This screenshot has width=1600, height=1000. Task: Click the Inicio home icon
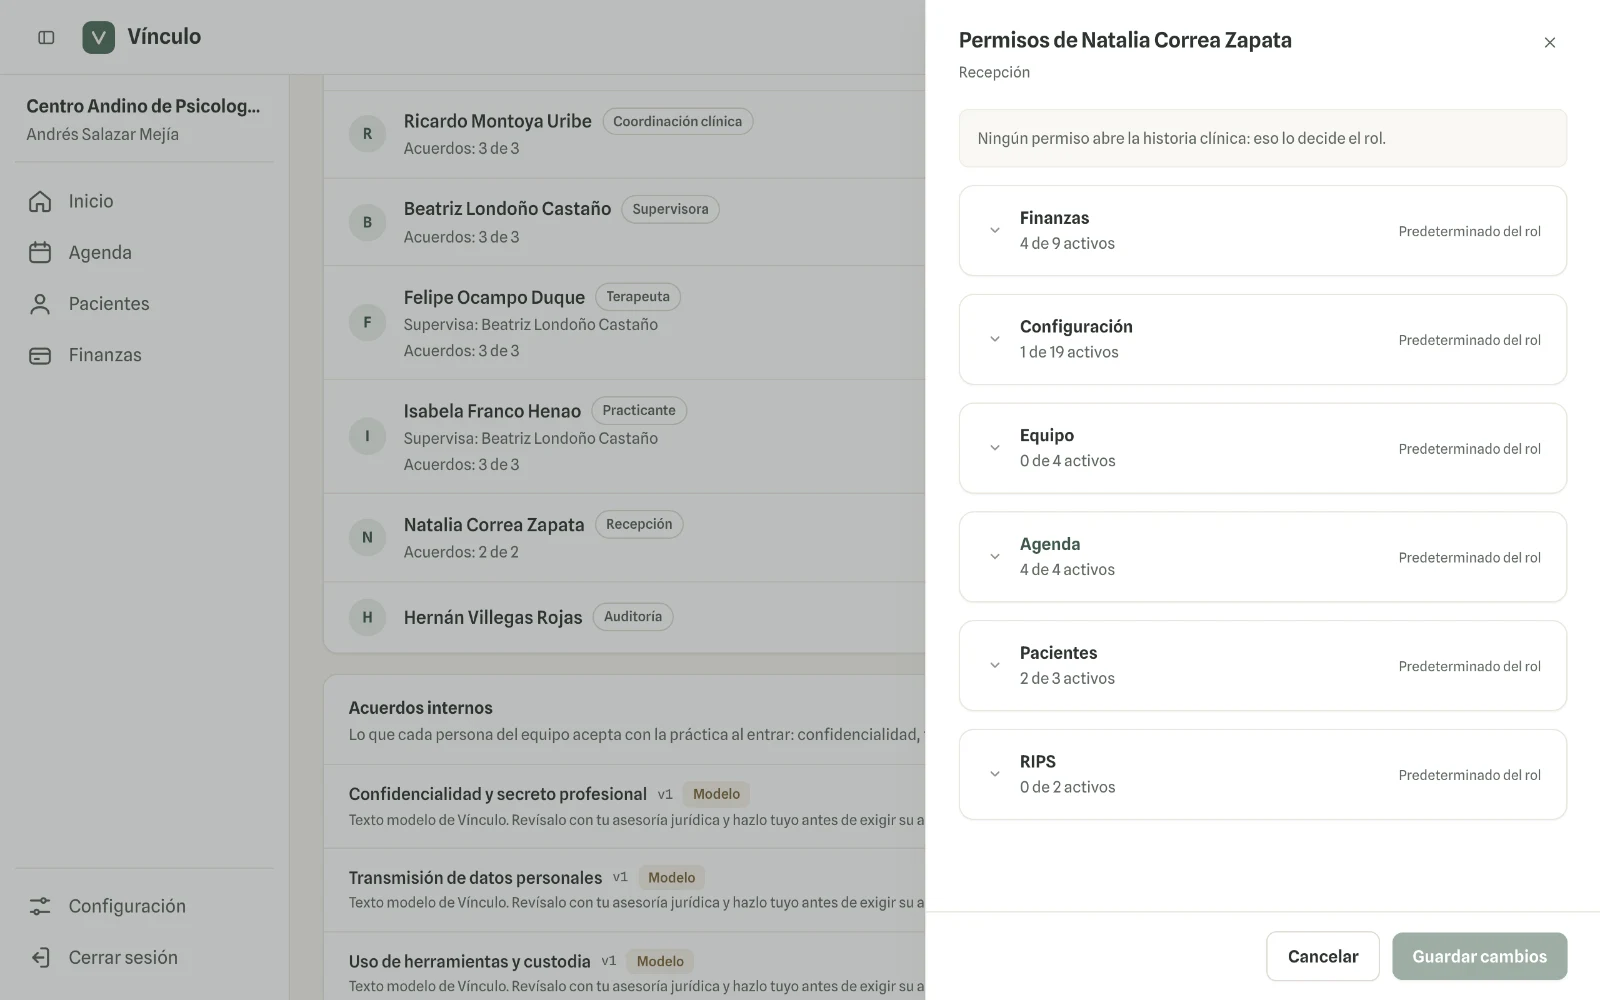[40, 201]
